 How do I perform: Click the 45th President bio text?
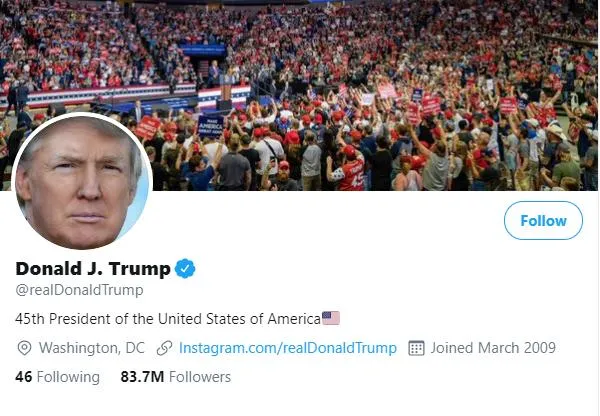pos(168,319)
